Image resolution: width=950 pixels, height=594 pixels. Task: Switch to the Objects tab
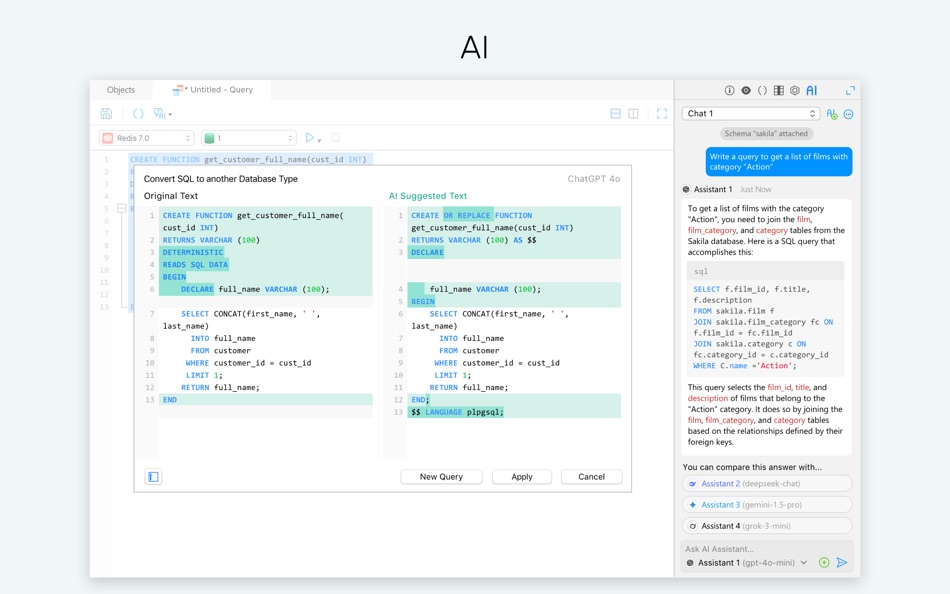click(x=121, y=90)
